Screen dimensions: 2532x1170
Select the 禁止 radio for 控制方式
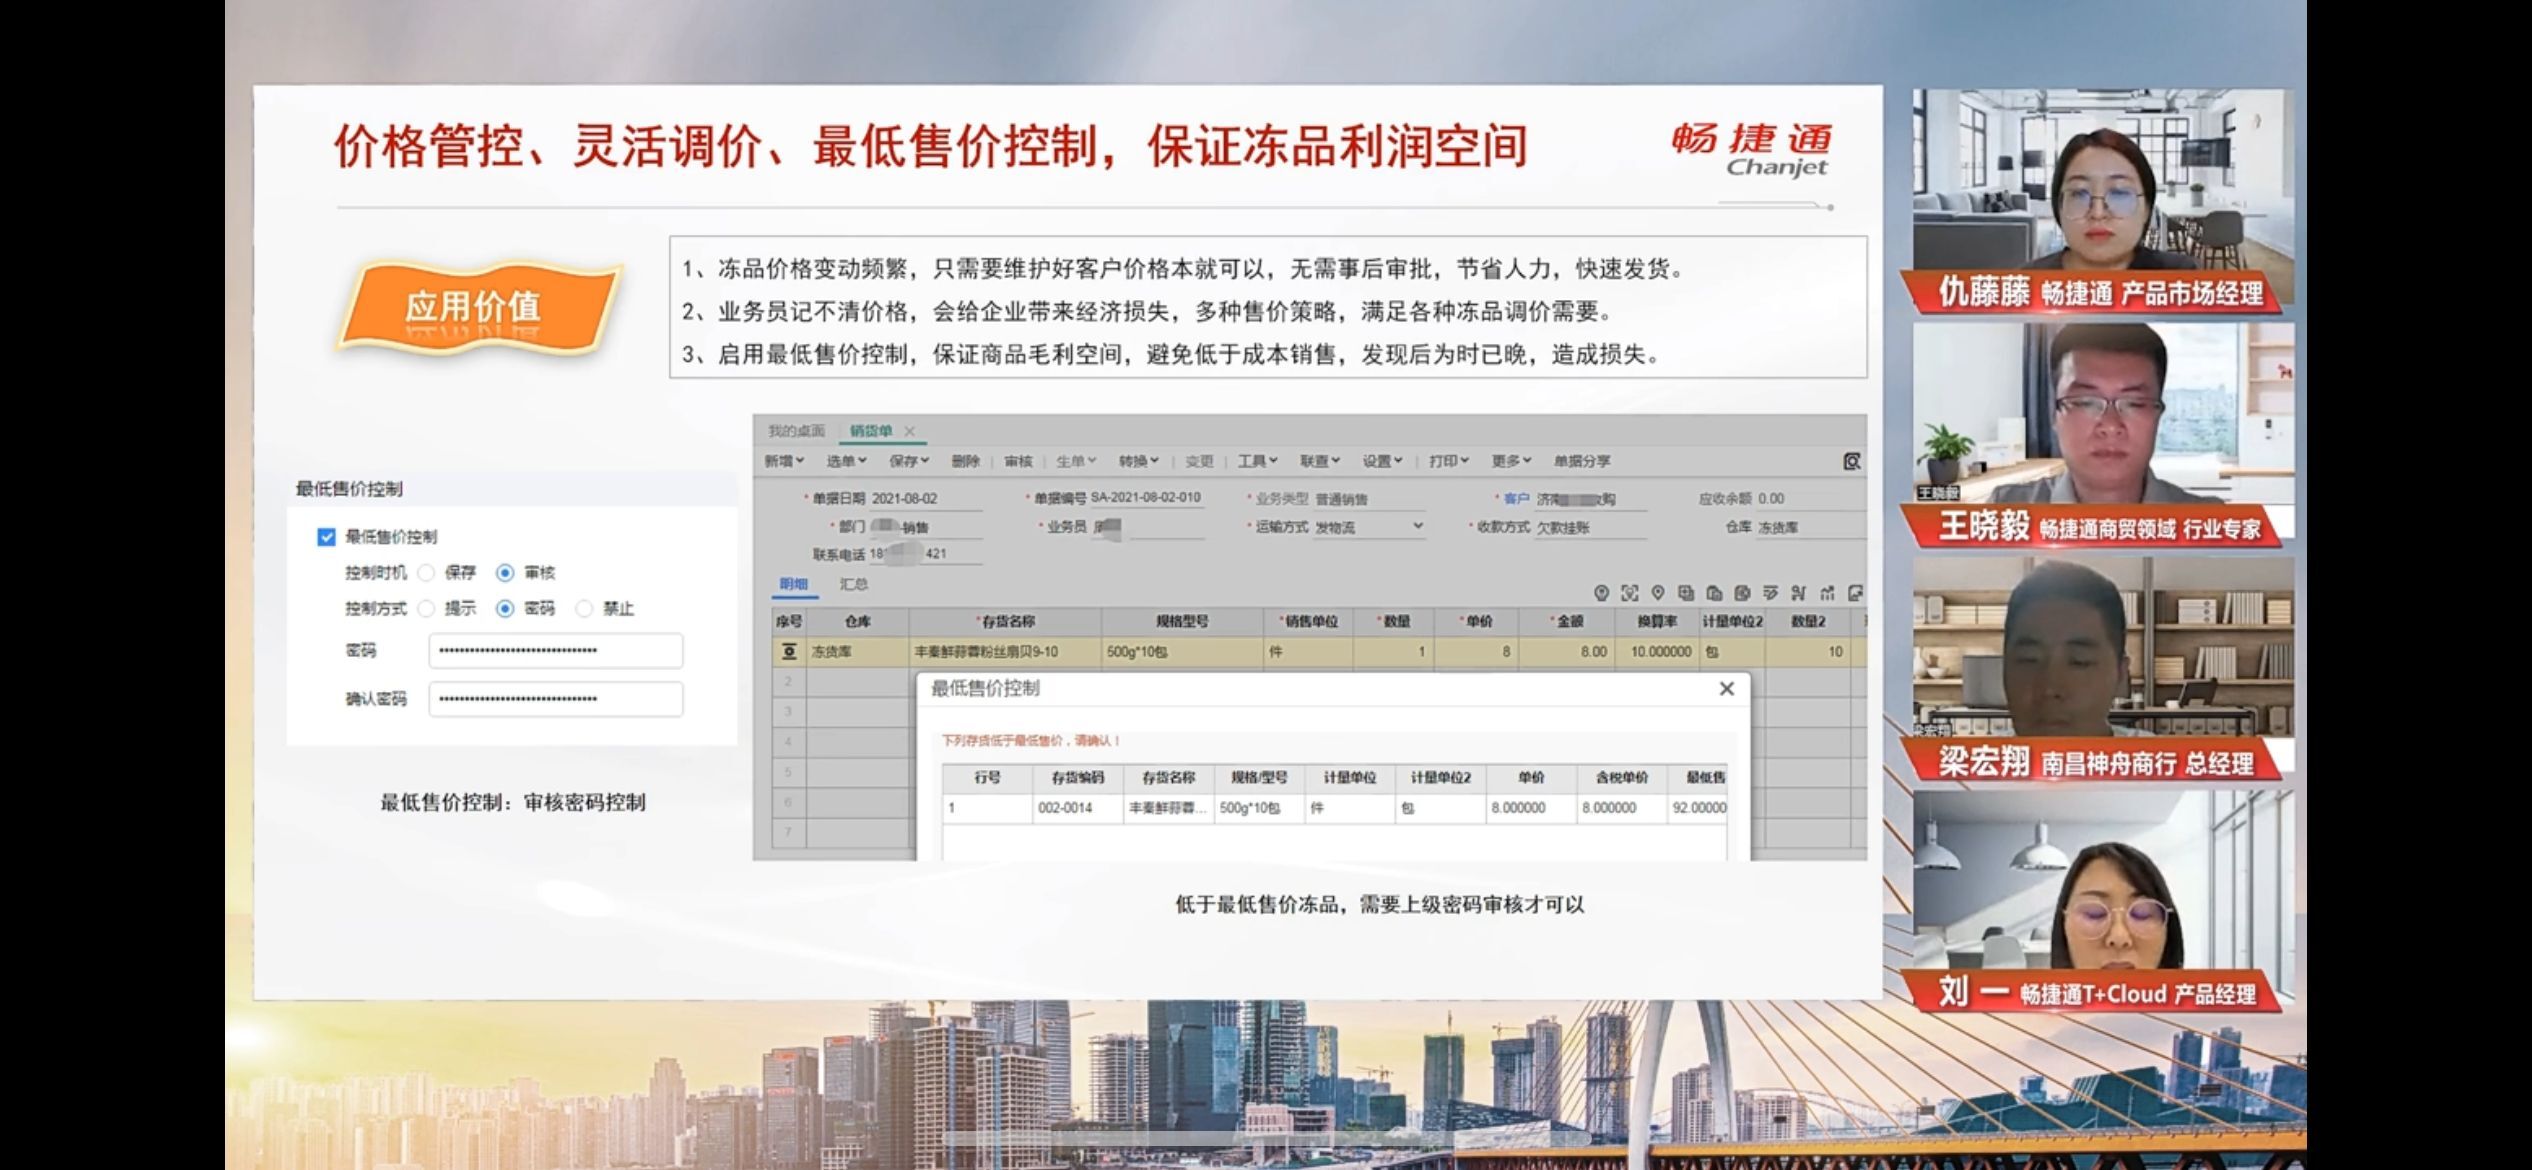tap(584, 608)
